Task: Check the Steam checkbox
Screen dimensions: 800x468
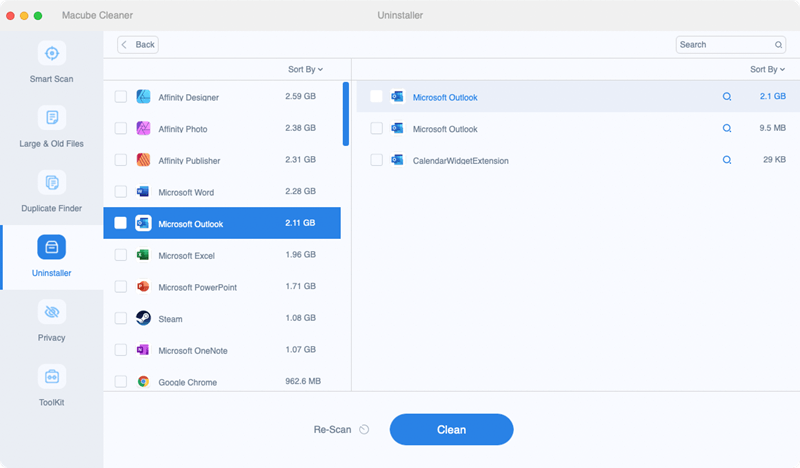Action: [x=121, y=318]
